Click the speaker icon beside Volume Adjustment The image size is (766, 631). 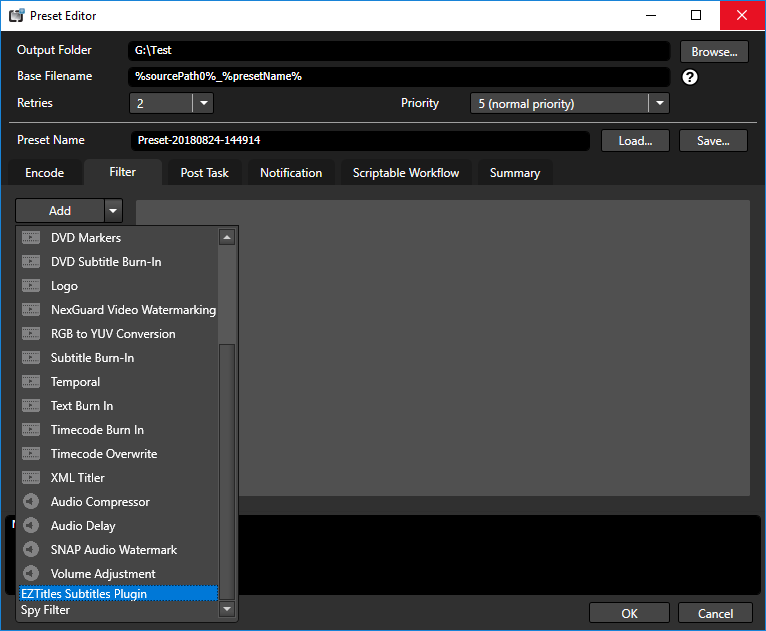(x=31, y=574)
